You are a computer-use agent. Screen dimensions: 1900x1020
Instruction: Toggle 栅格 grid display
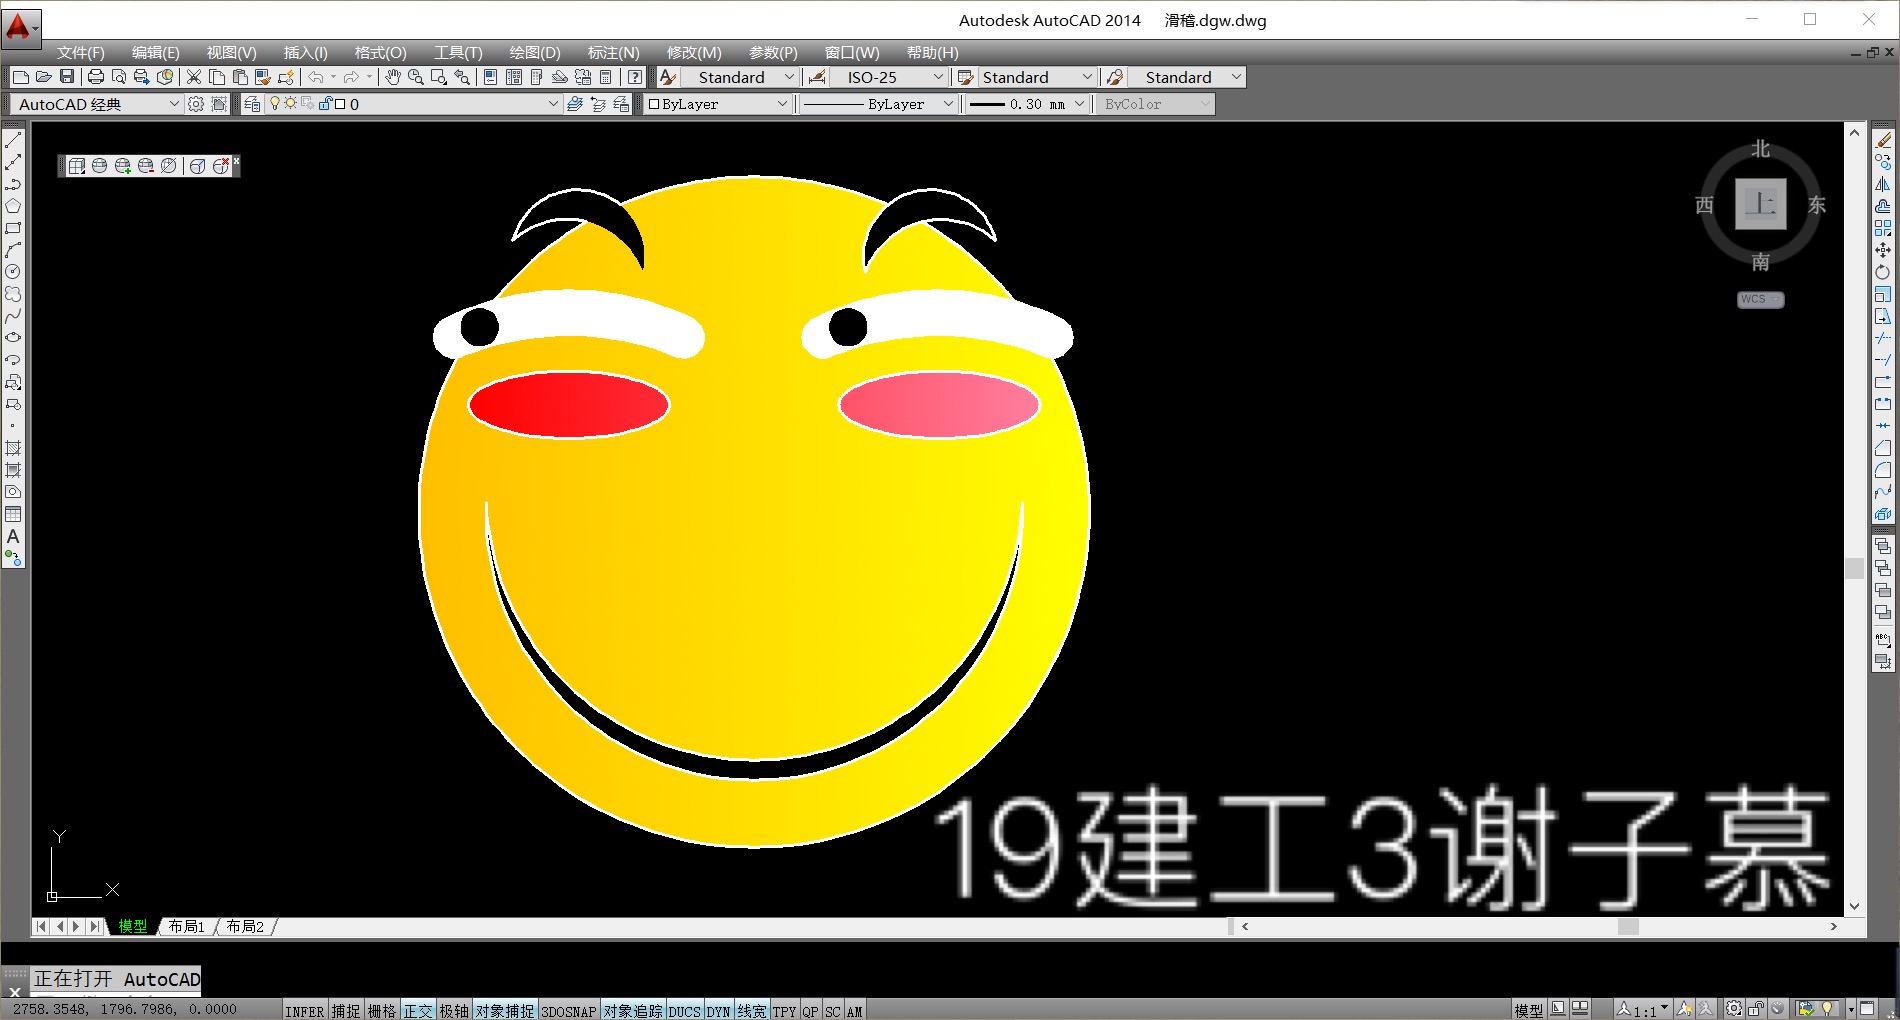tap(382, 1011)
